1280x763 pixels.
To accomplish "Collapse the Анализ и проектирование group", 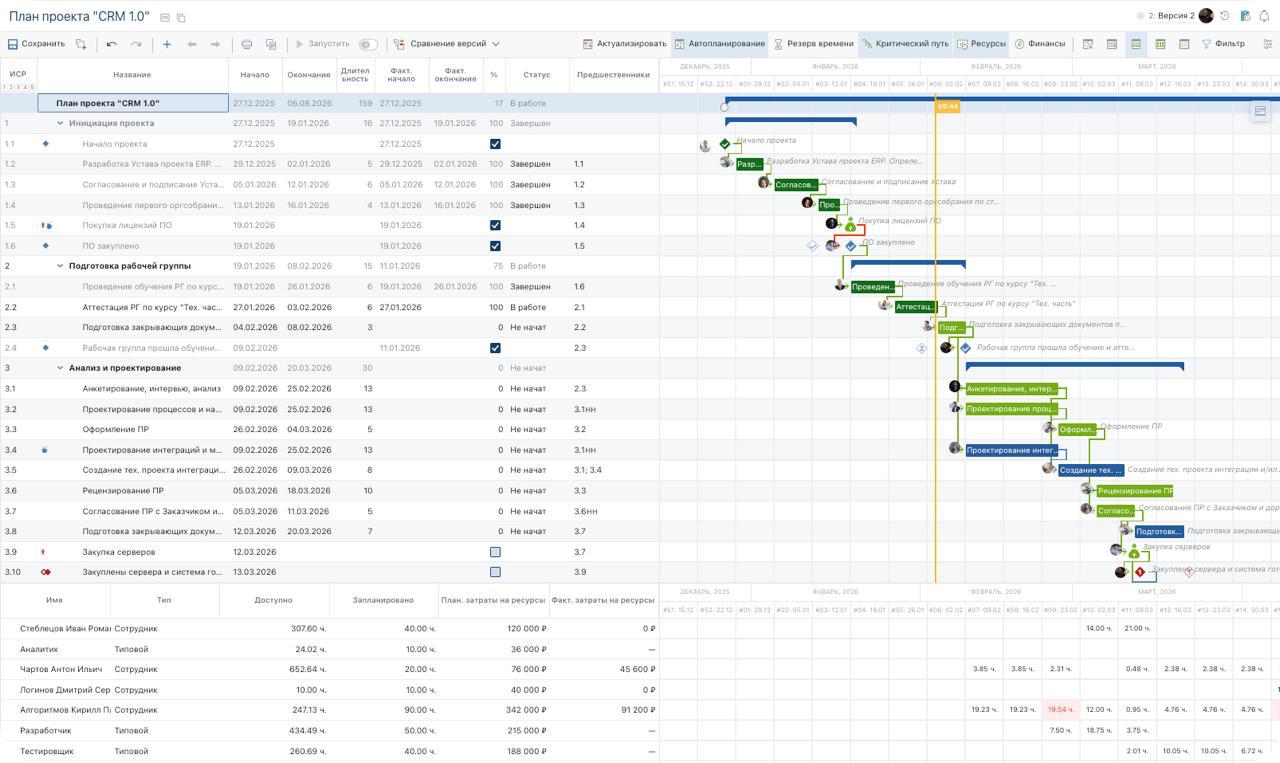I will [x=60, y=368].
